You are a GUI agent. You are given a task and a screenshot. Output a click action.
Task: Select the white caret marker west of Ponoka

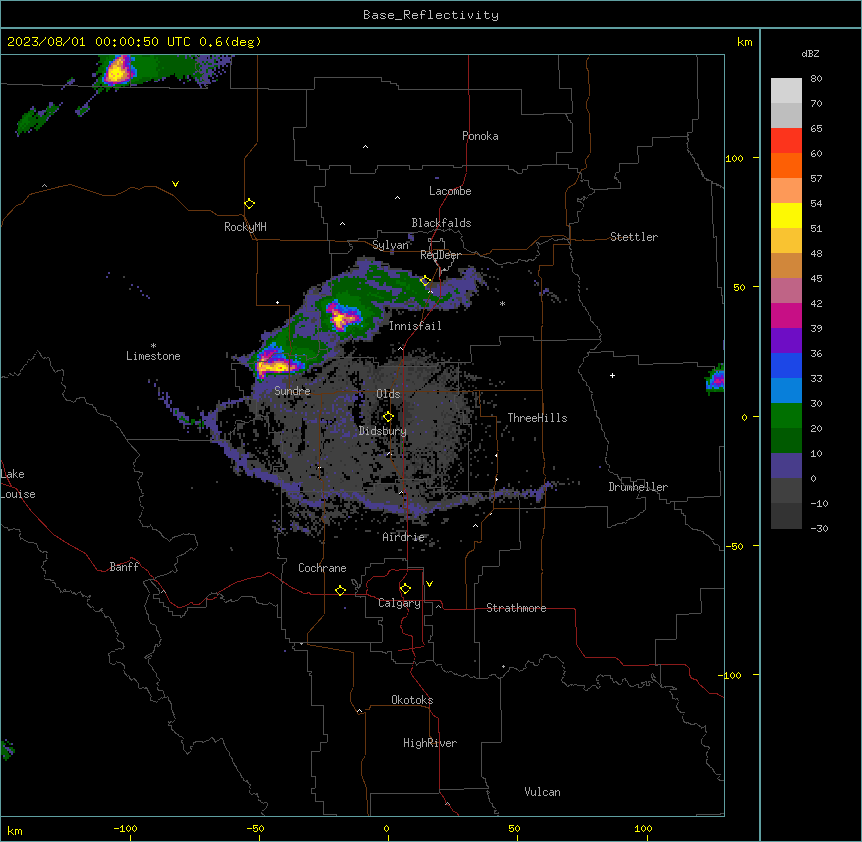(x=366, y=147)
